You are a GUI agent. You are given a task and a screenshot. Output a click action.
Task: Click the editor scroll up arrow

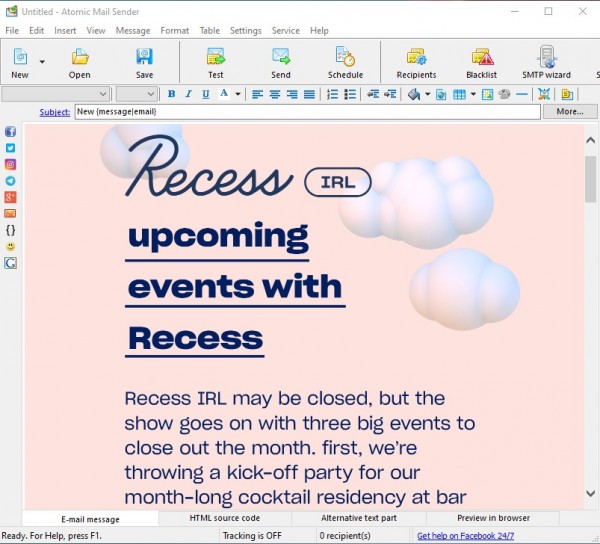pos(590,140)
